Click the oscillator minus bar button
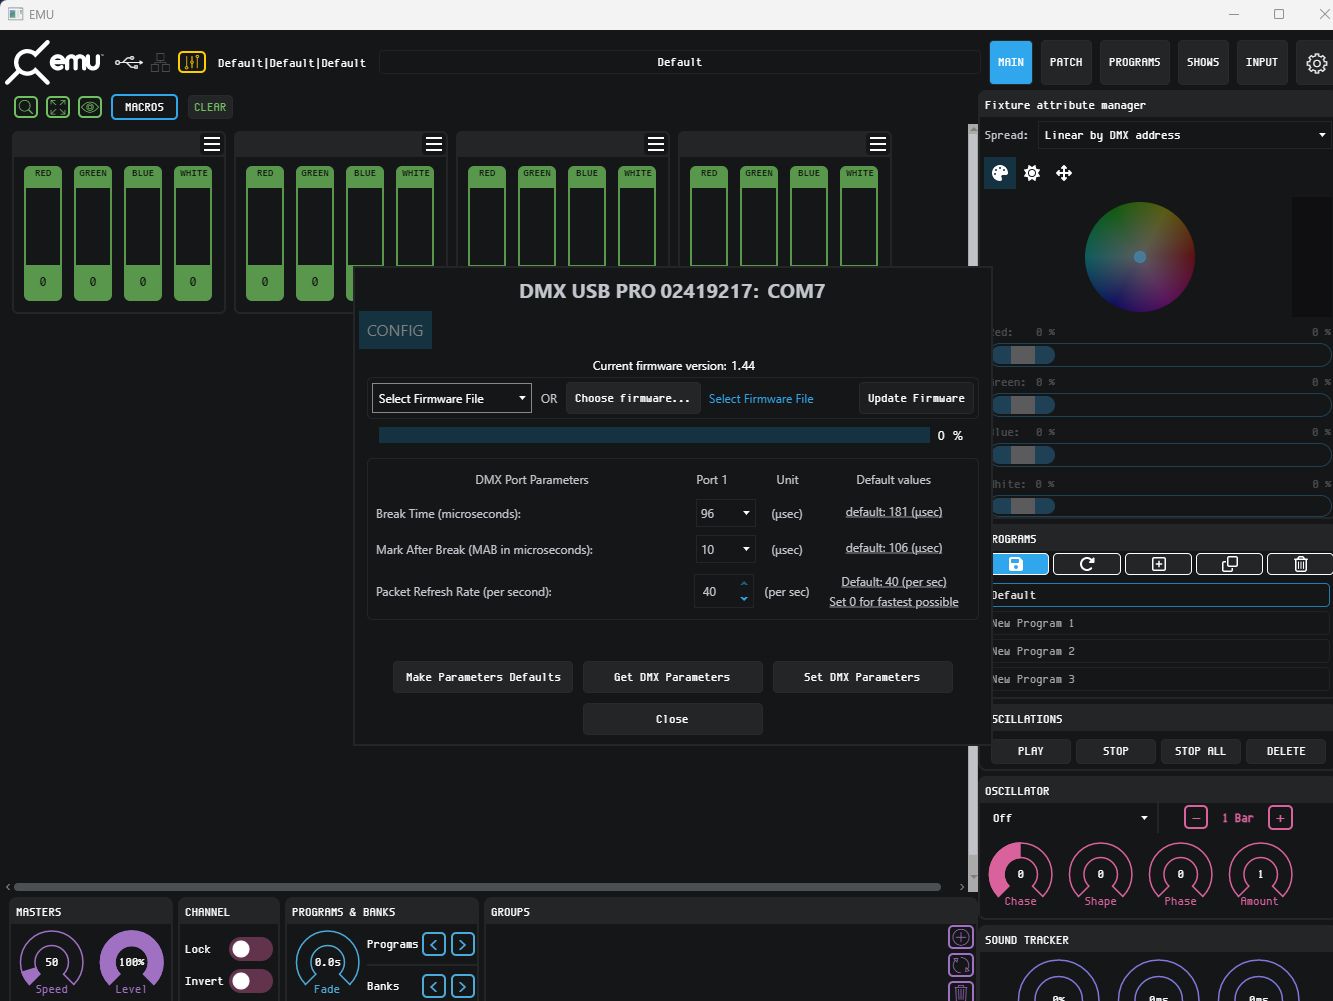This screenshot has height=1001, width=1333. (x=1196, y=818)
